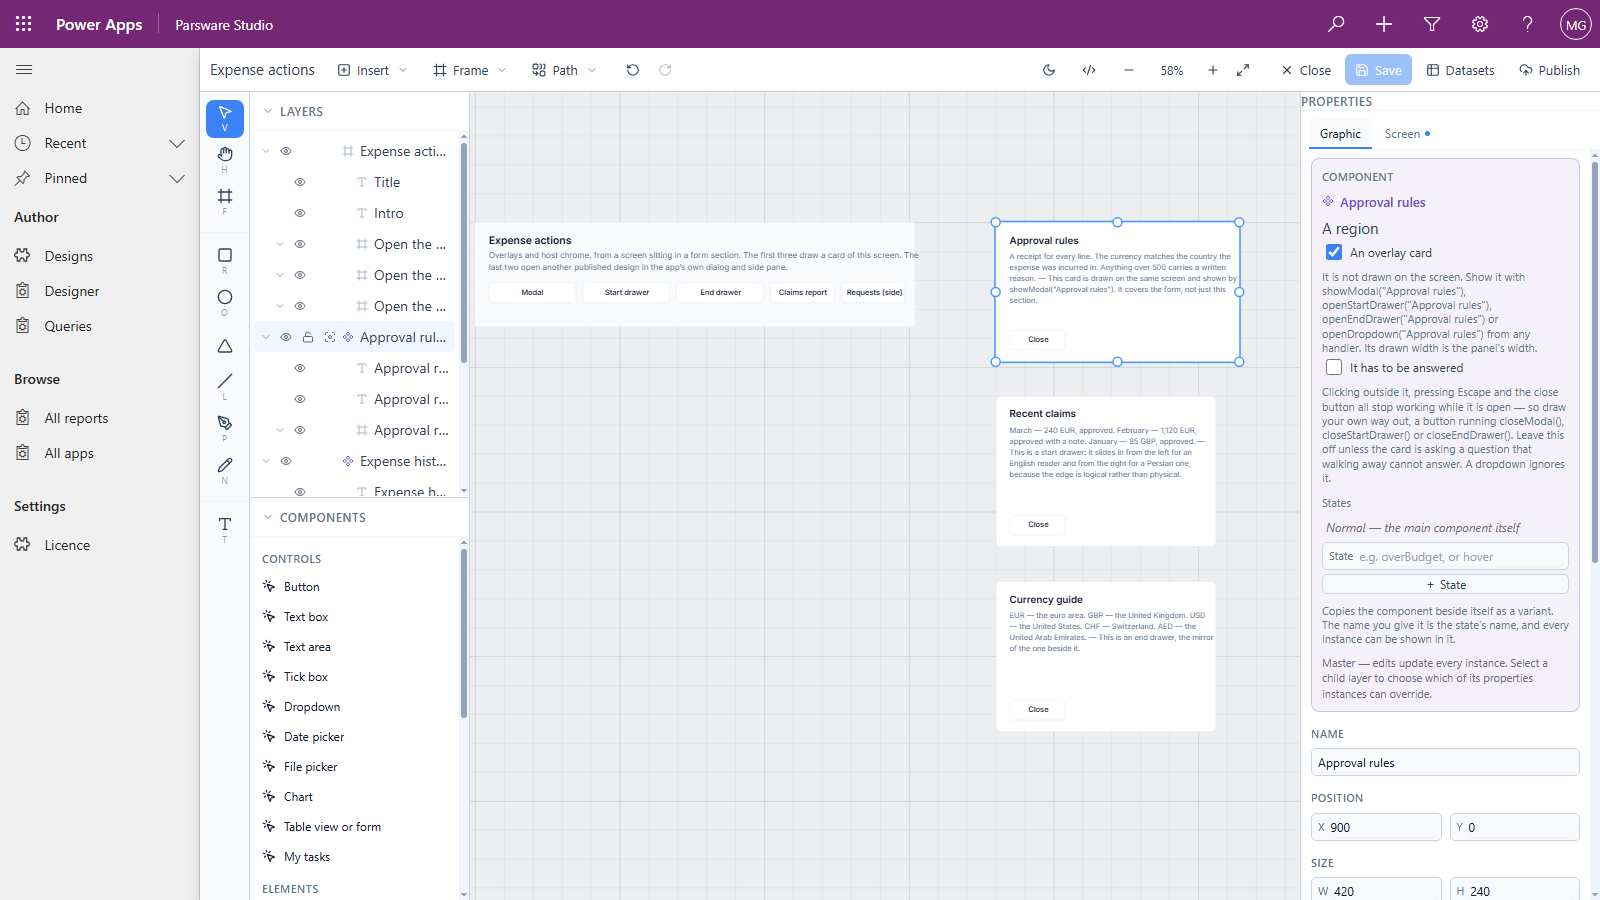Viewport: 1600px width, 900px height.
Task: Select the triangle shape tool
Action: (225, 346)
